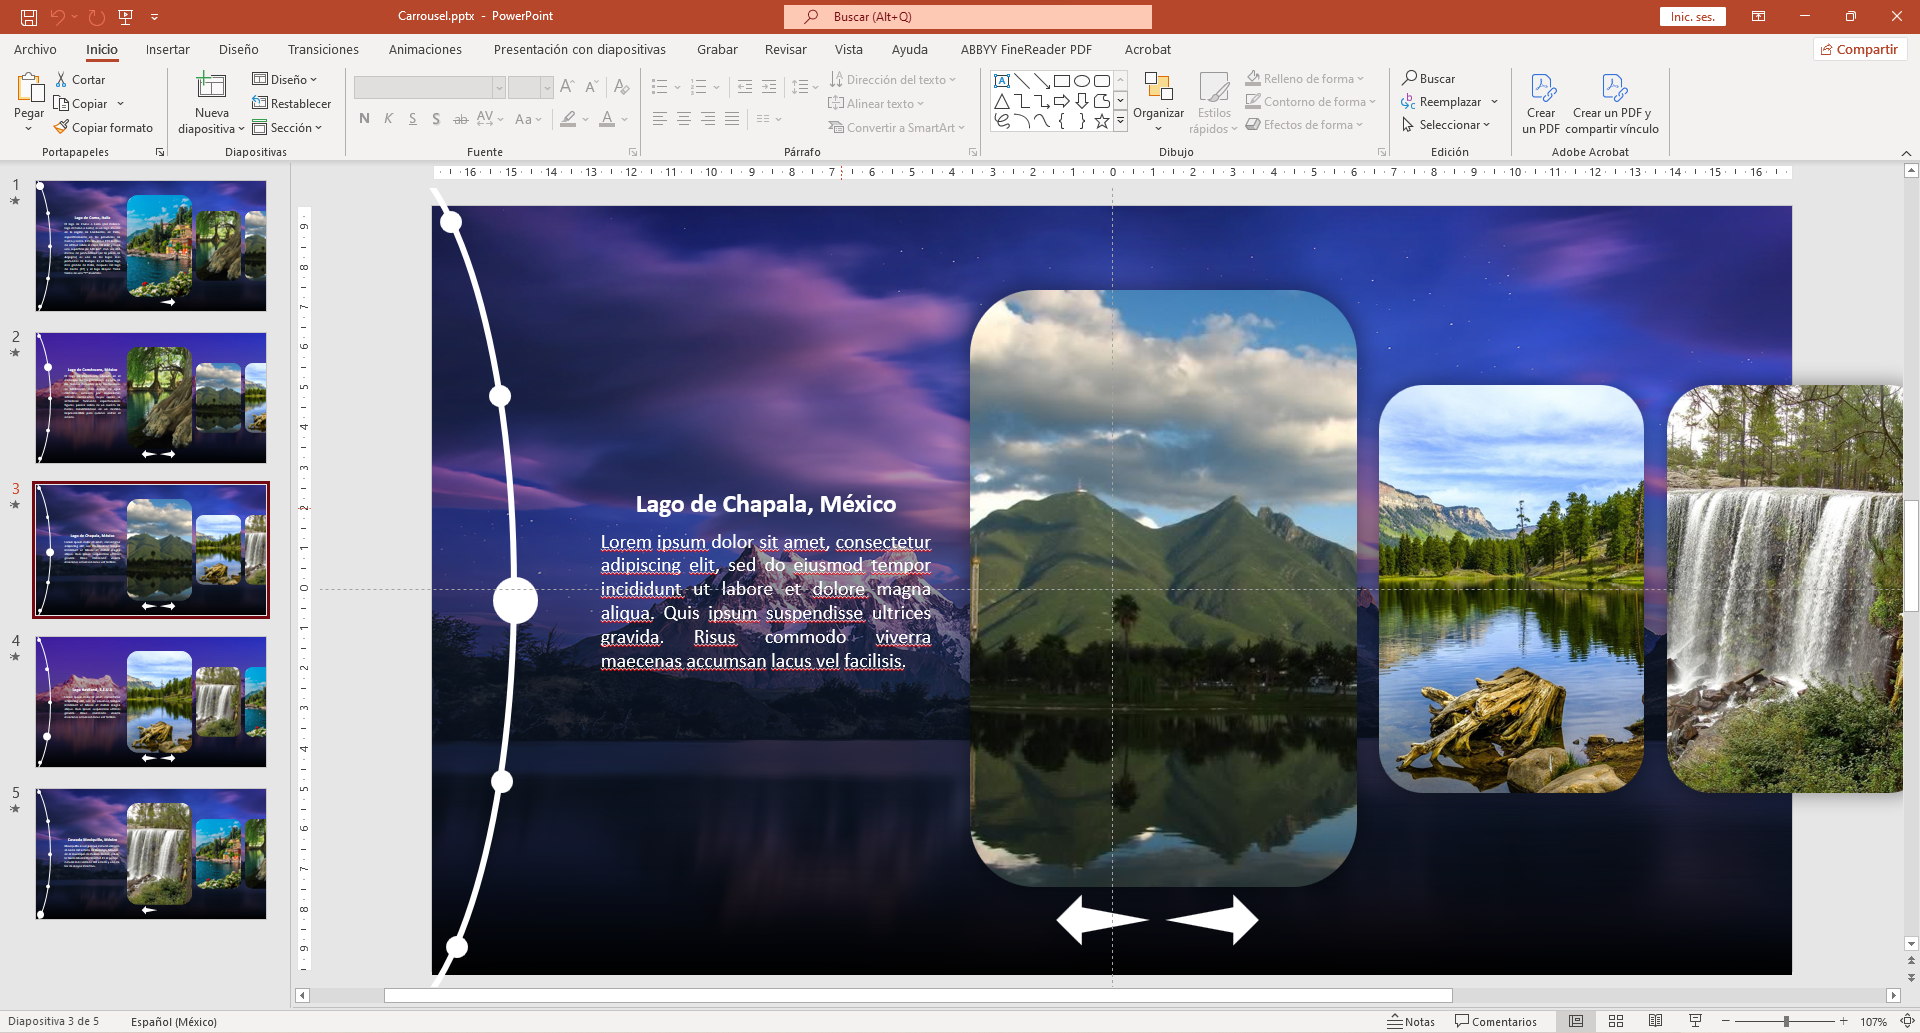Toggle Normal view in status bar
The image size is (1920, 1033).
(1576, 1021)
